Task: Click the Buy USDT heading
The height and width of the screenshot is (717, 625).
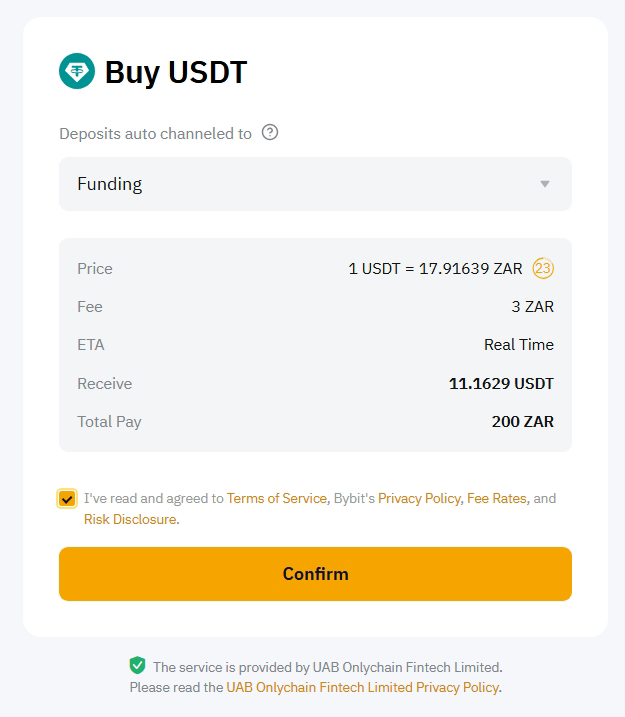Action: 176,72
